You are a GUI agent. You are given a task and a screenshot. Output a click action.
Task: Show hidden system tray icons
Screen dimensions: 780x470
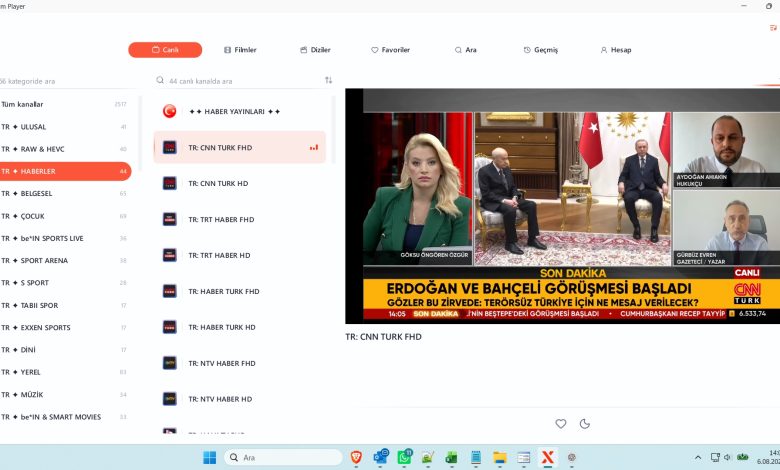coord(698,458)
